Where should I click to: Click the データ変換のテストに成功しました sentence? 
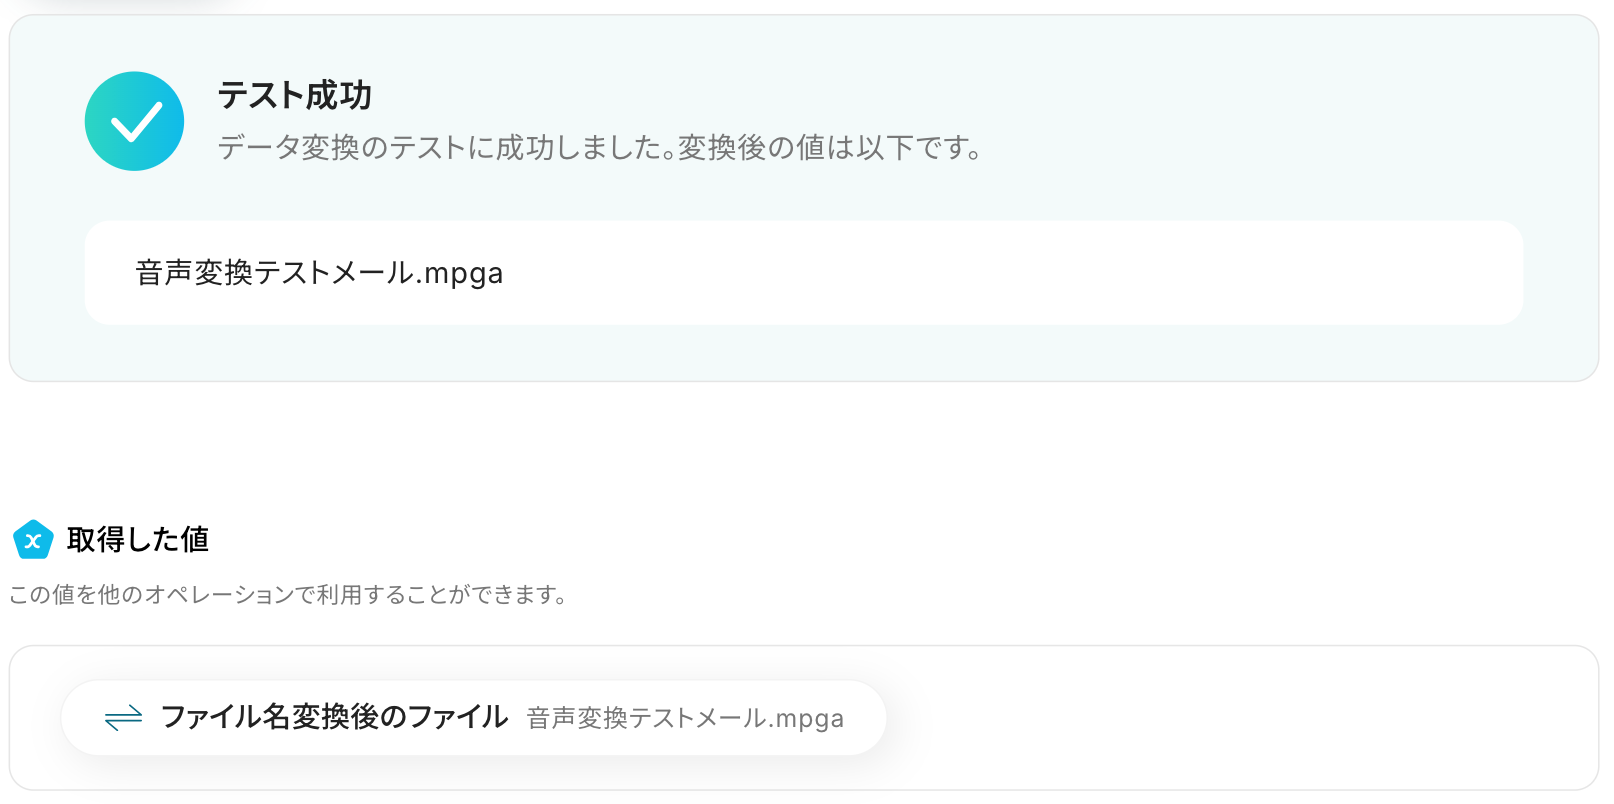pos(440,148)
